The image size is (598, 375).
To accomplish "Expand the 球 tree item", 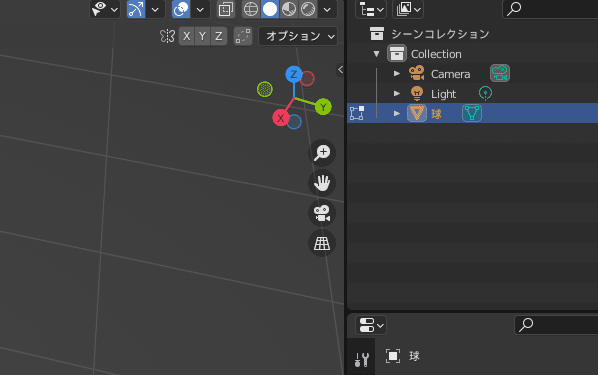I will coord(397,113).
